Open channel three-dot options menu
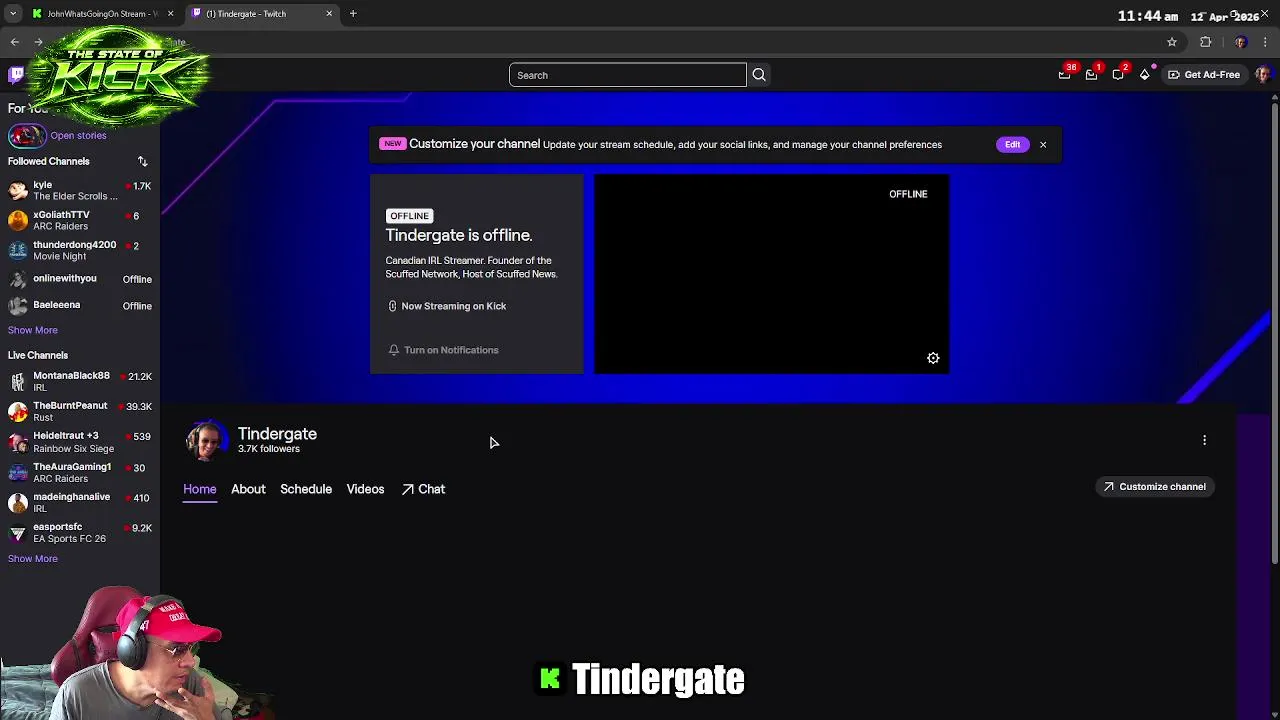 [1204, 440]
